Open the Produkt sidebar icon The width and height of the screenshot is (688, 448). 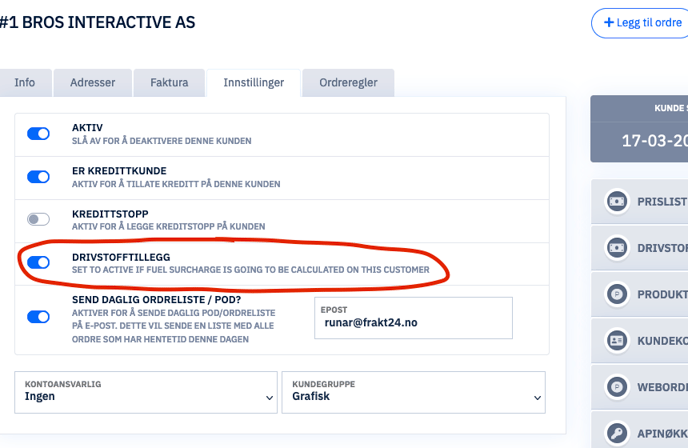pyautogui.click(x=617, y=294)
